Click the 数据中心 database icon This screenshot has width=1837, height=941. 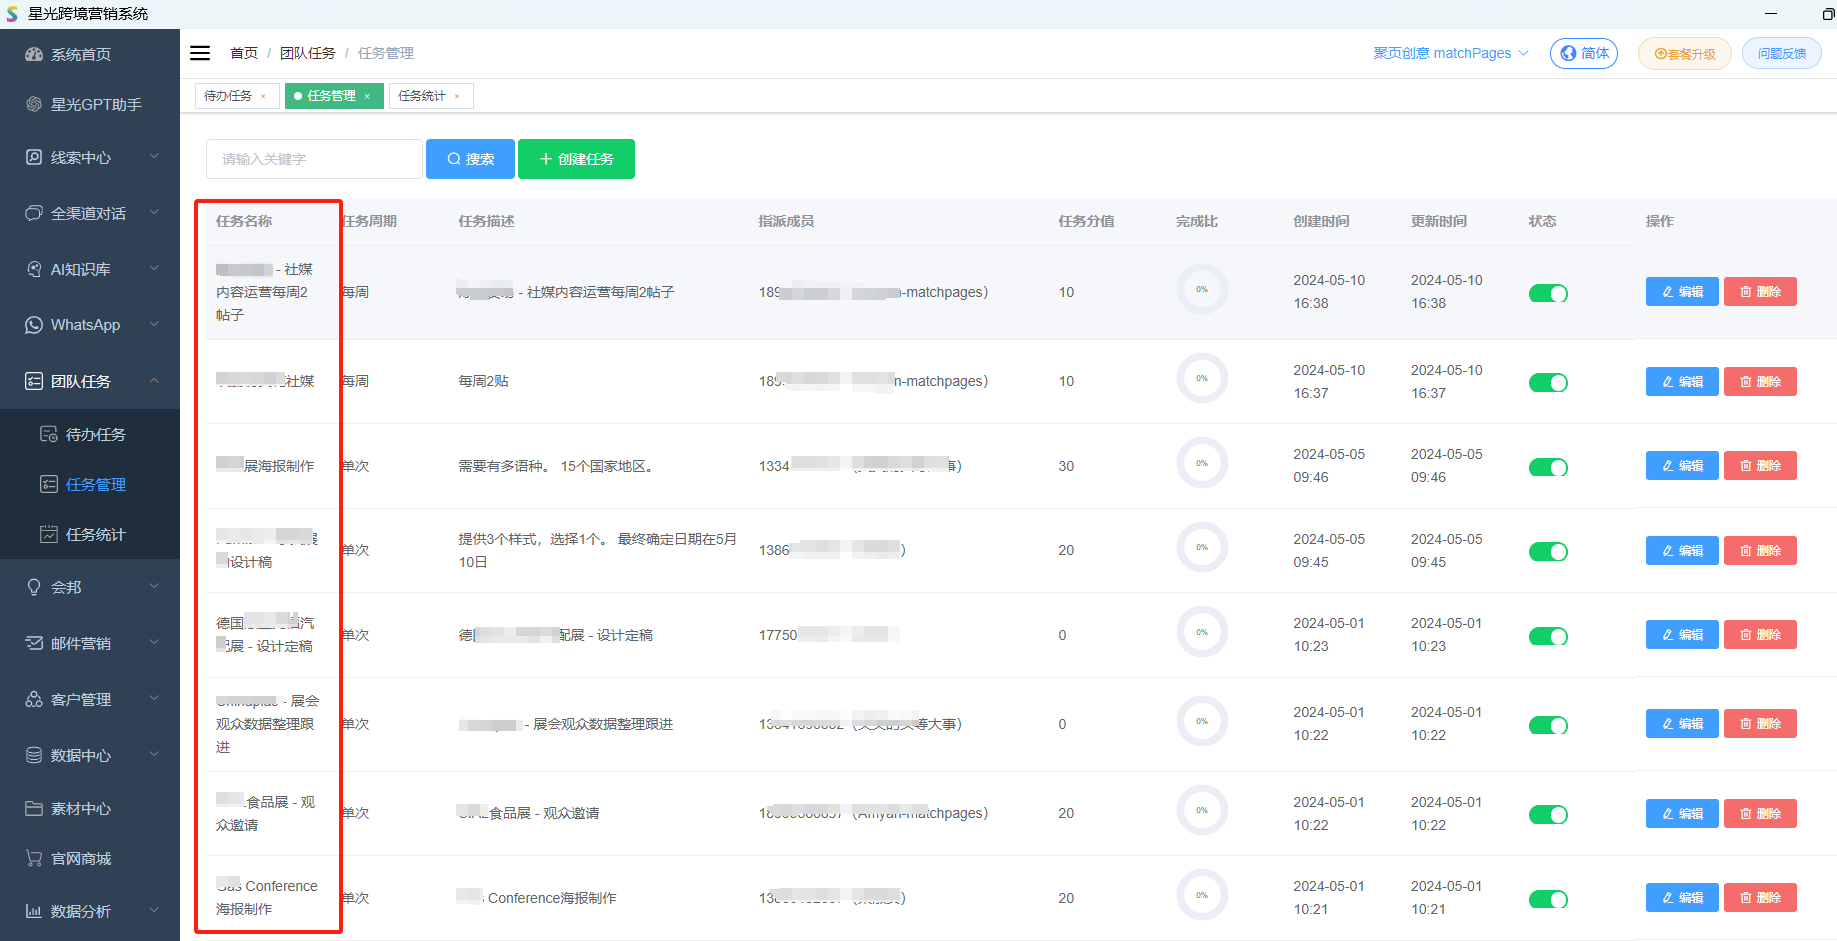[x=34, y=755]
